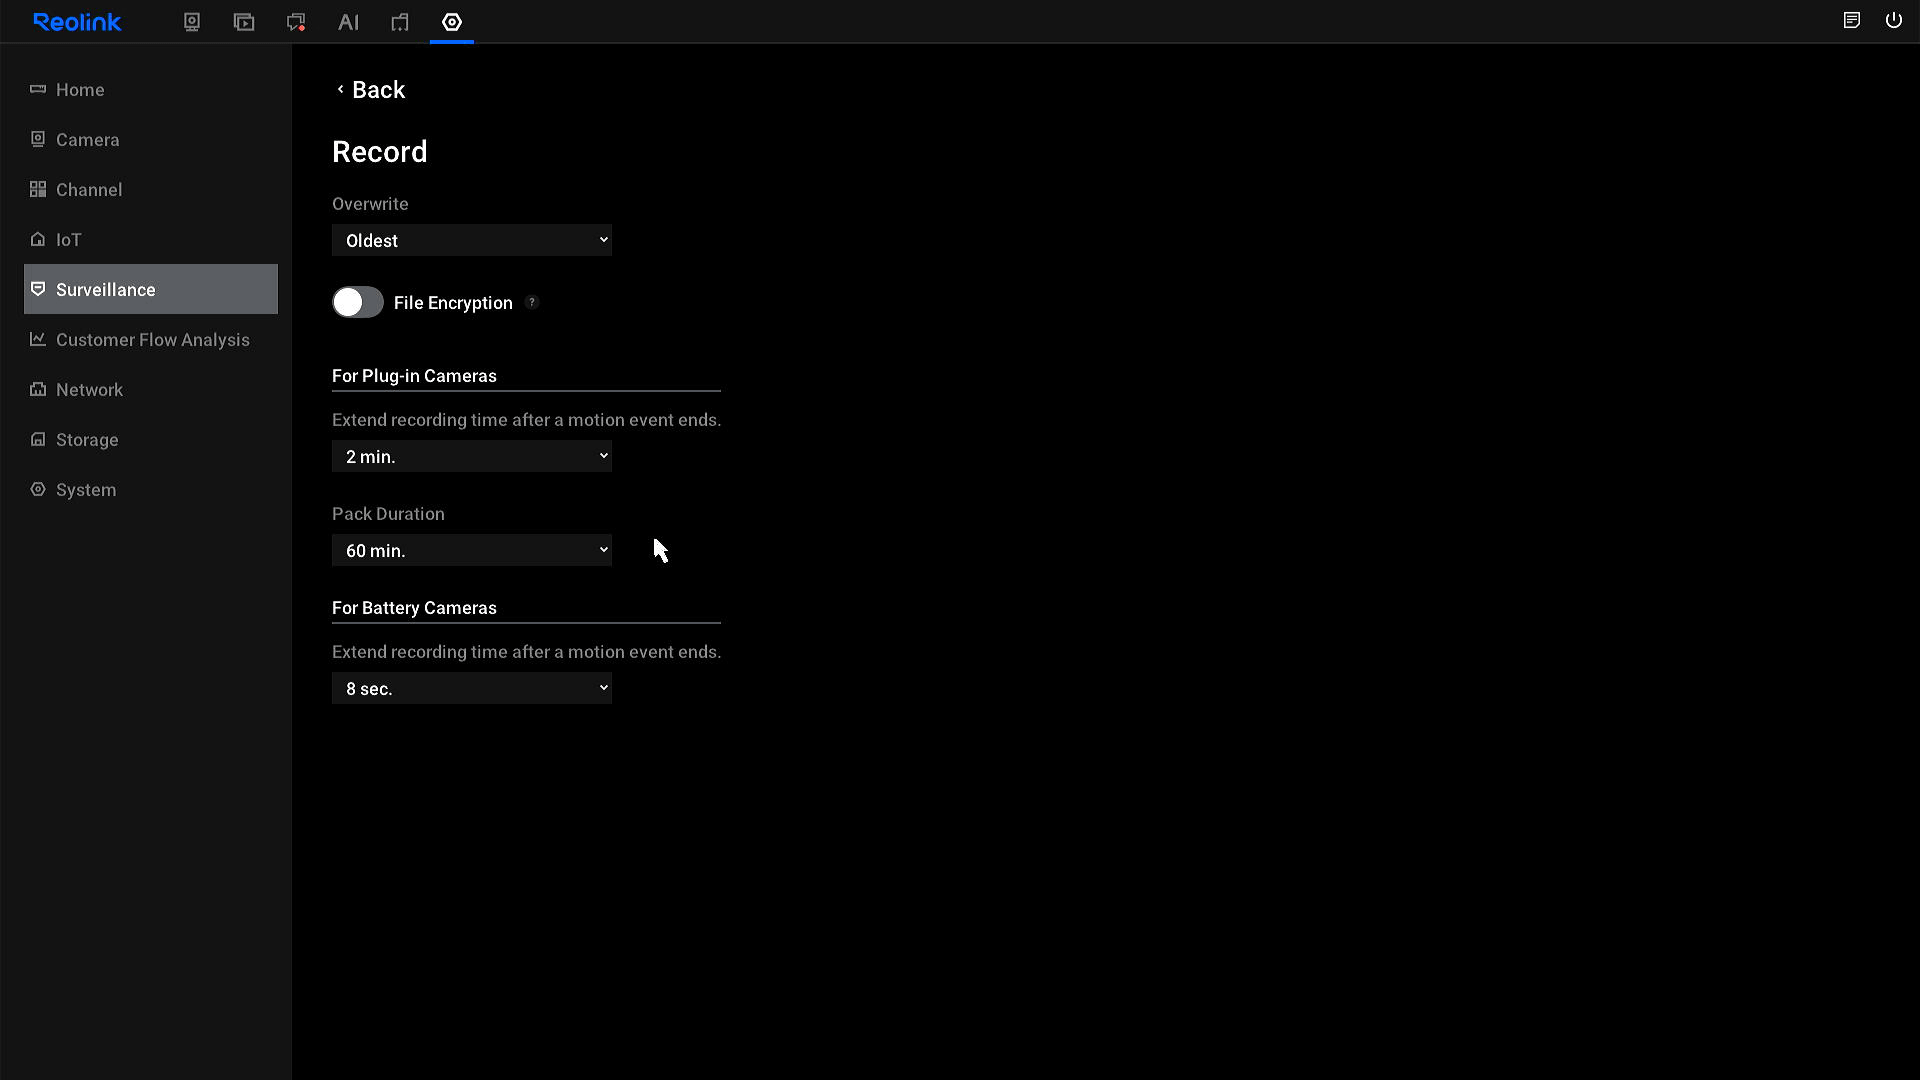Screen dimensions: 1920x1080
Task: Open the Pack Duration dropdown showing 60 min
Action: coord(471,550)
